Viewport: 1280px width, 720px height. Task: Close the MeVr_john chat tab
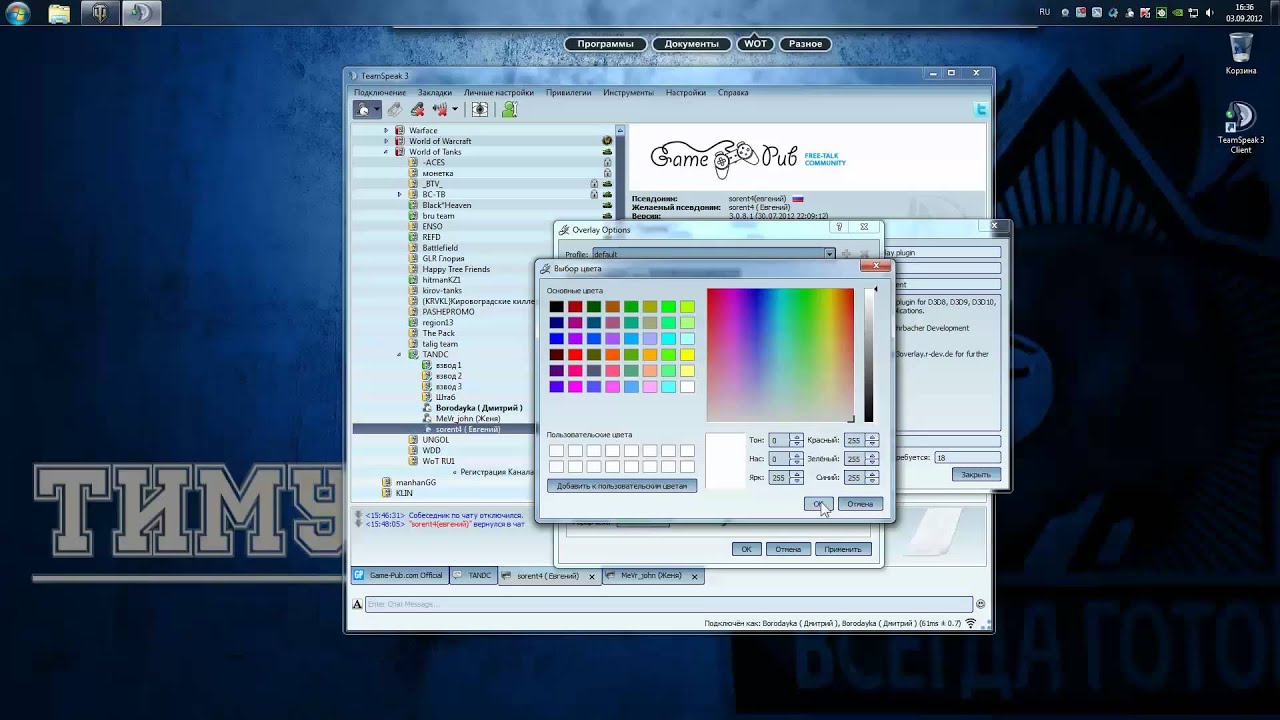pyautogui.click(x=695, y=576)
